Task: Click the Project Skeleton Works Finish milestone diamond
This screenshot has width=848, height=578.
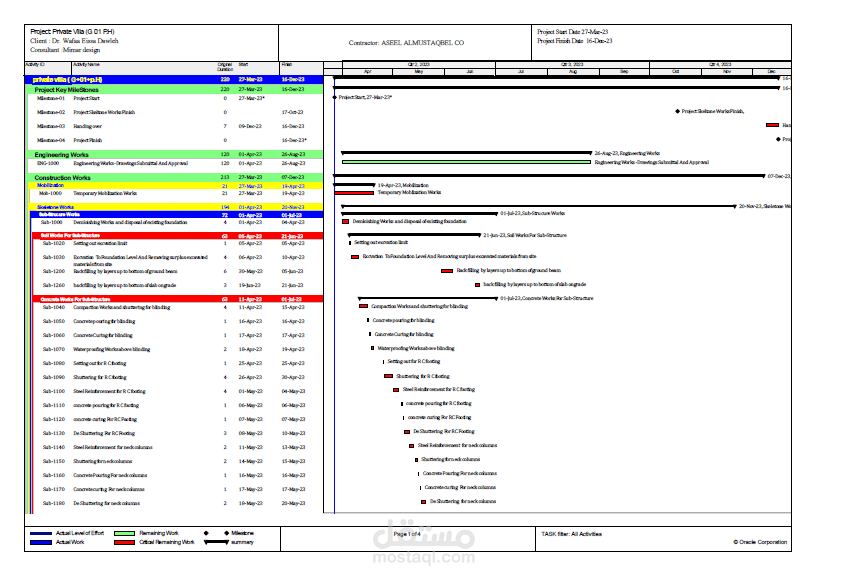Action: (x=677, y=111)
